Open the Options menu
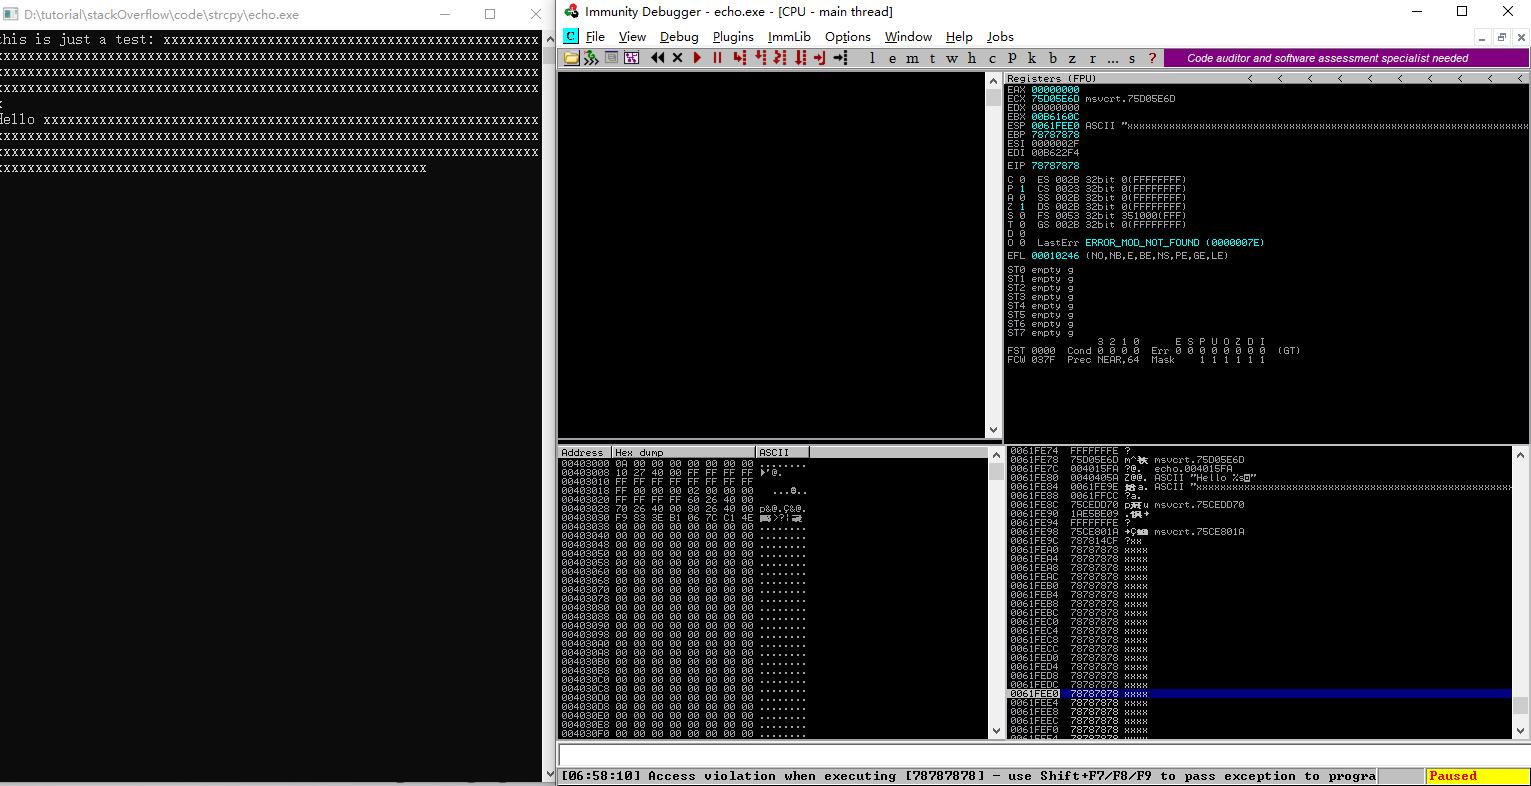This screenshot has height=786, width=1531. (848, 37)
